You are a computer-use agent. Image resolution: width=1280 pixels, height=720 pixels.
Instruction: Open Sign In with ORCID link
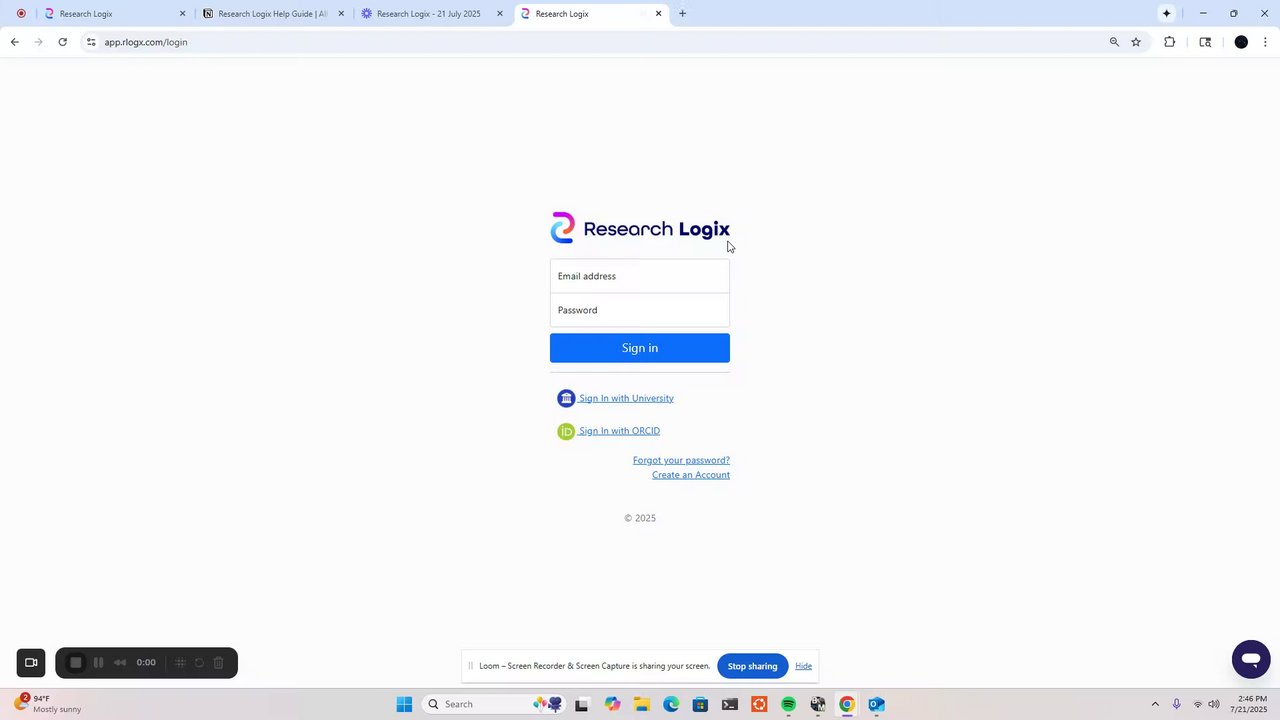pyautogui.click(x=619, y=431)
